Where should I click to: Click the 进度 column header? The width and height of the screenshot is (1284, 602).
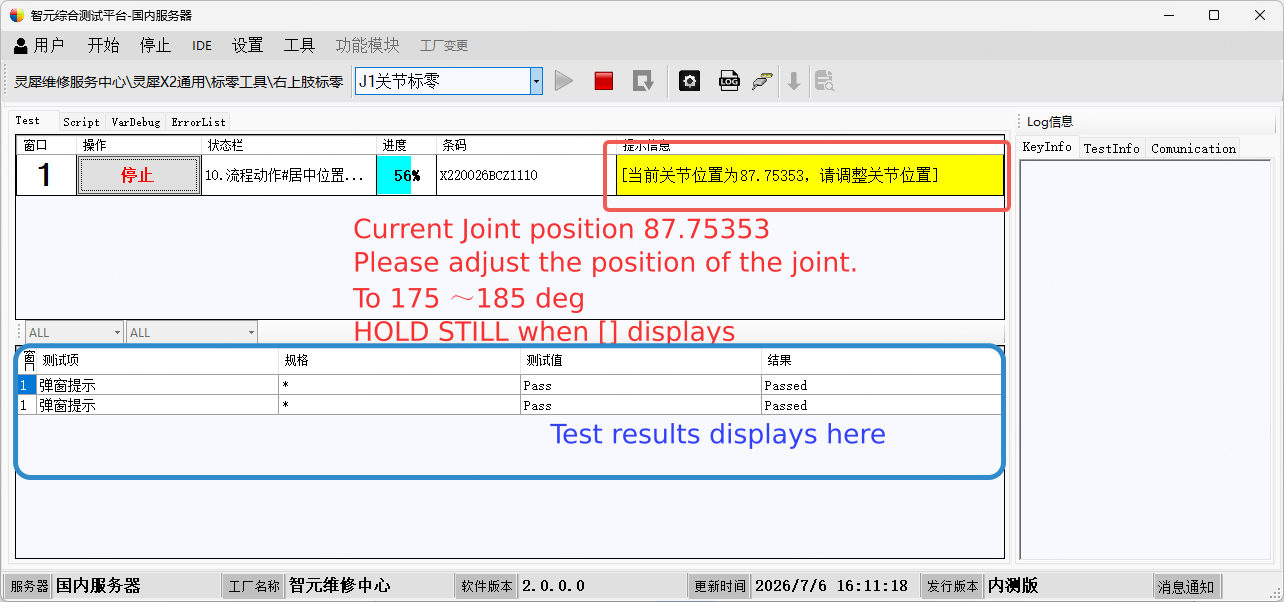click(406, 145)
